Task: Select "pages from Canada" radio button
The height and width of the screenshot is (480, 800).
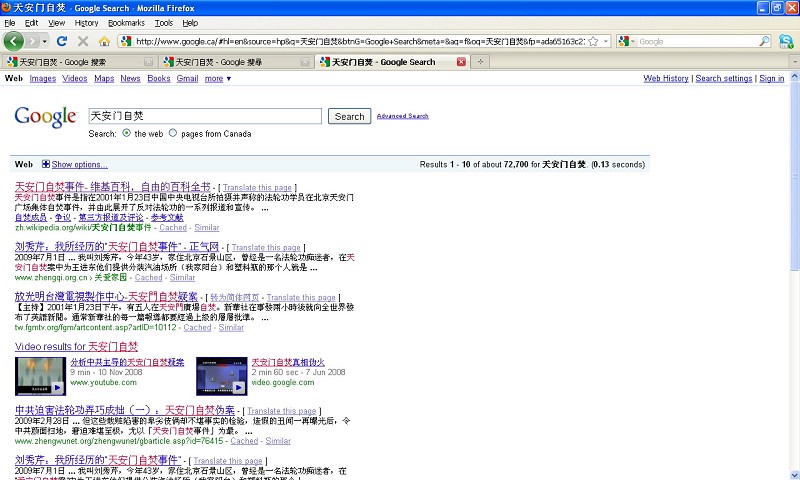Action: point(173,133)
